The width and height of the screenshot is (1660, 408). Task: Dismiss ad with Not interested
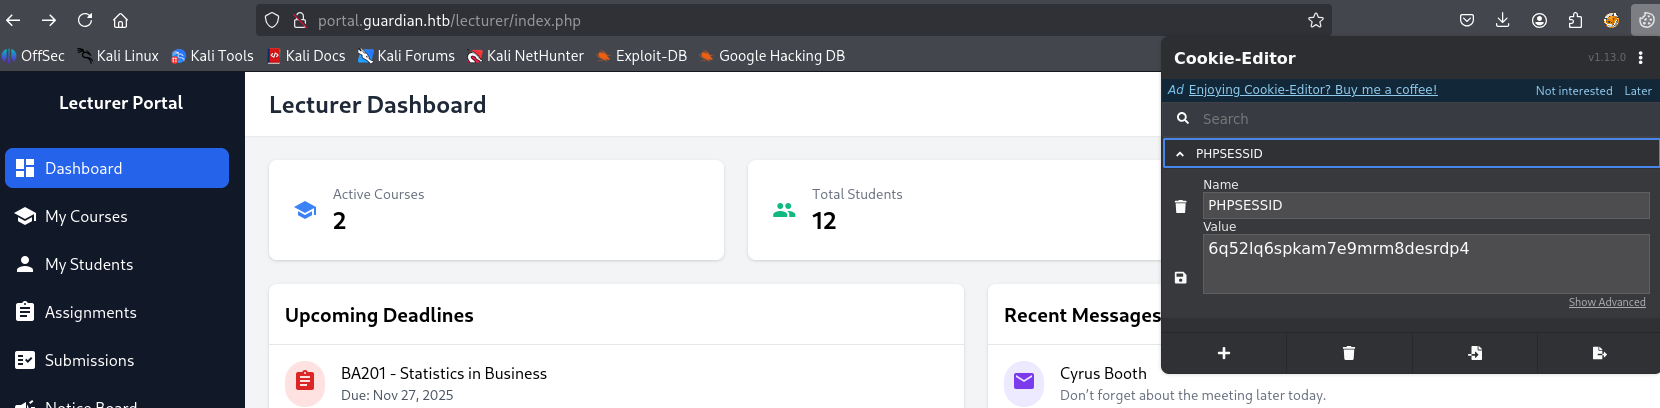tap(1573, 91)
